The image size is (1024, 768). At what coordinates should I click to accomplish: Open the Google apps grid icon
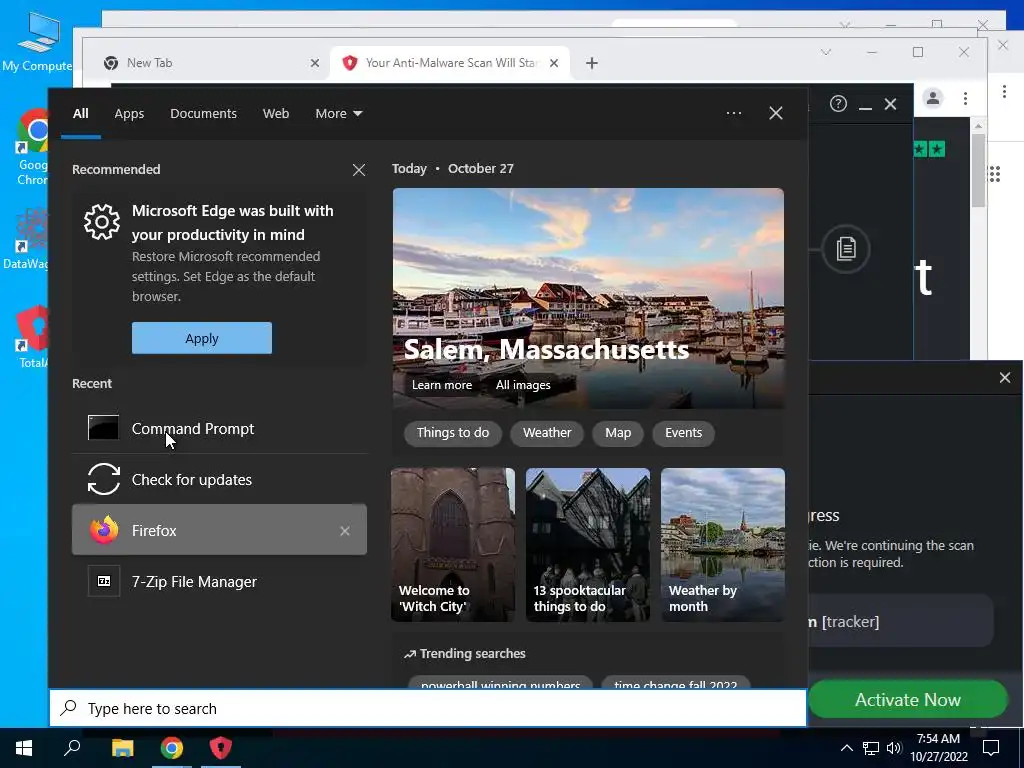(995, 174)
